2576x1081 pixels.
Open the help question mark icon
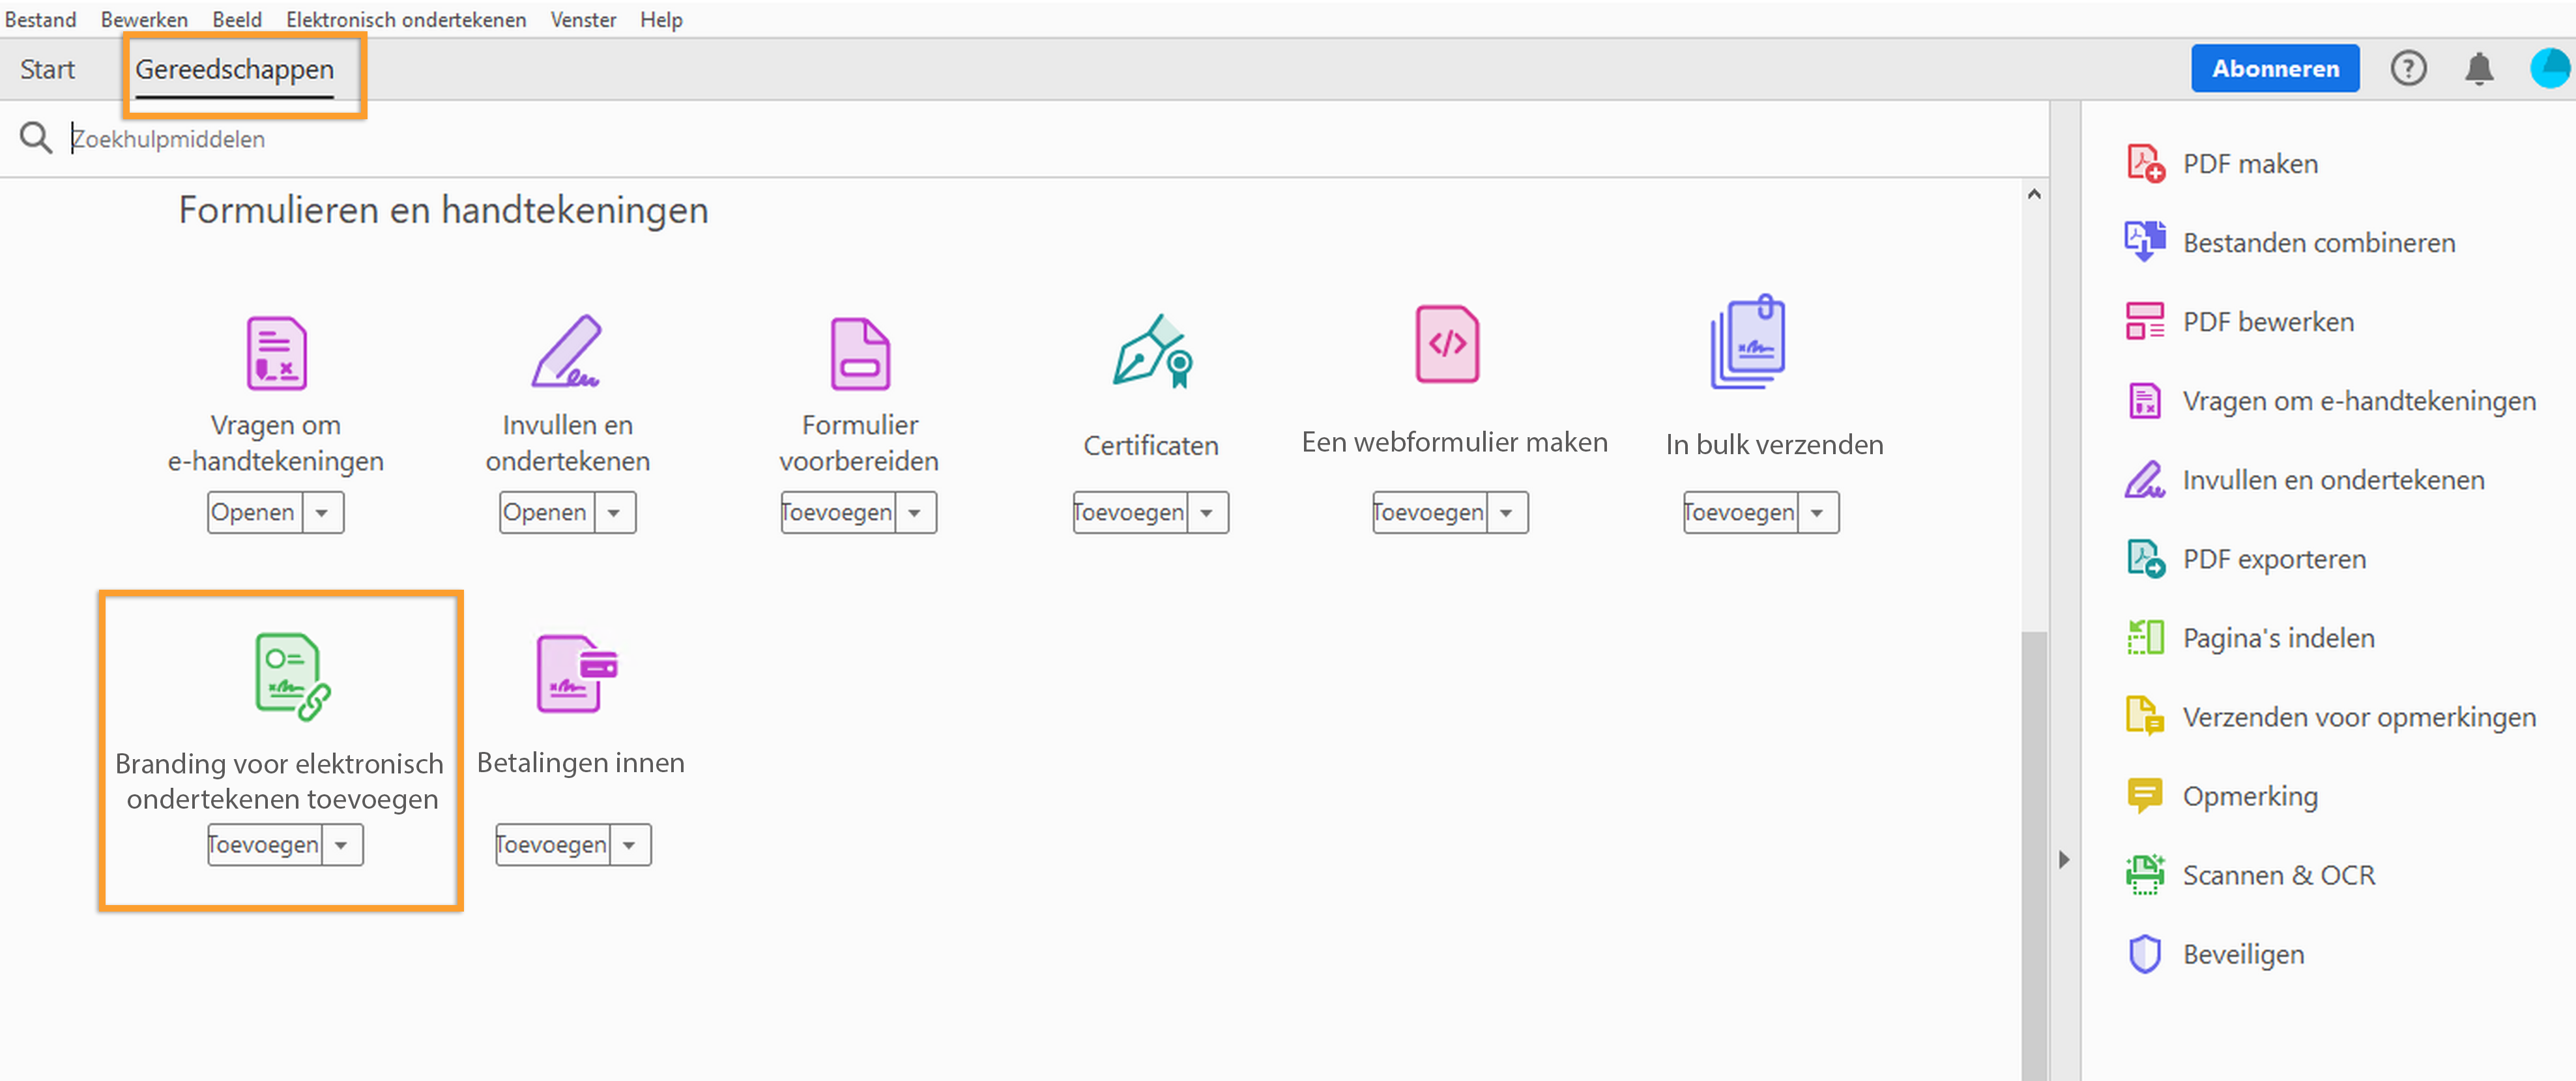pyautogui.click(x=2408, y=69)
